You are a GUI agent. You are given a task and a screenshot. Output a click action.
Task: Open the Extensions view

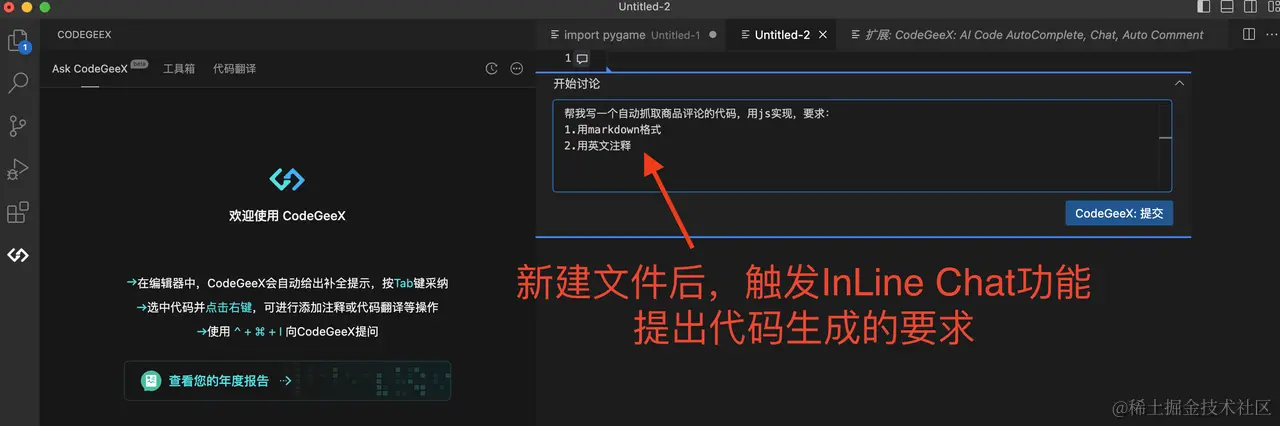point(18,212)
